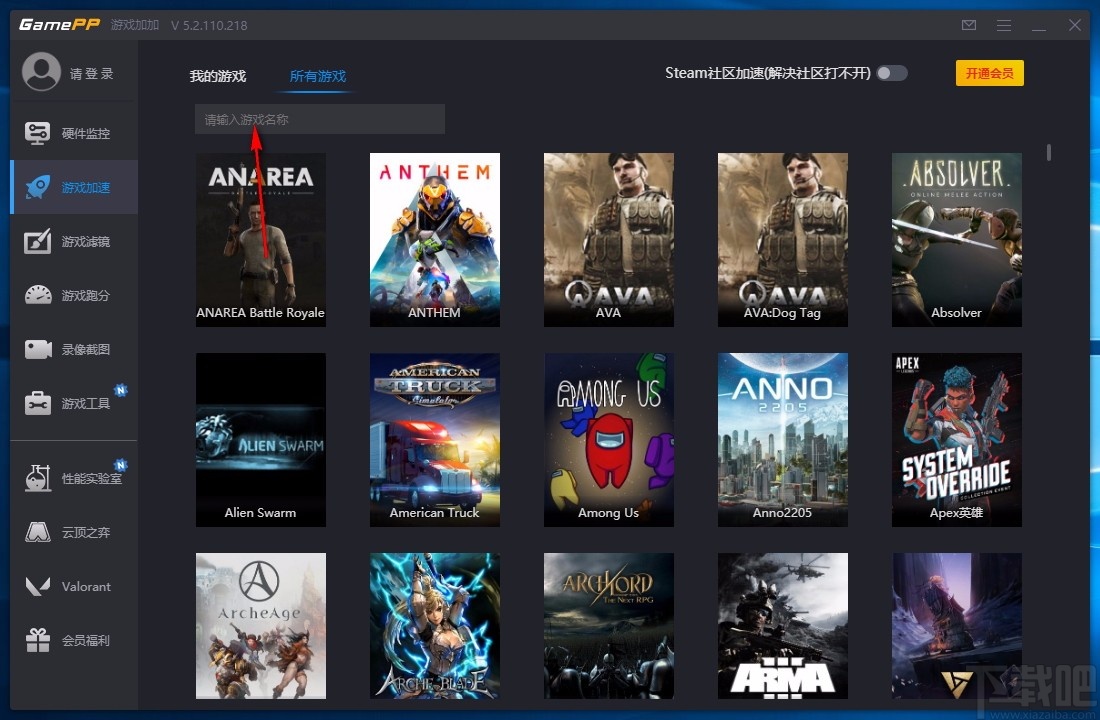The image size is (1100, 720).
Task: Click the user avatar icon
Action: coord(41,72)
